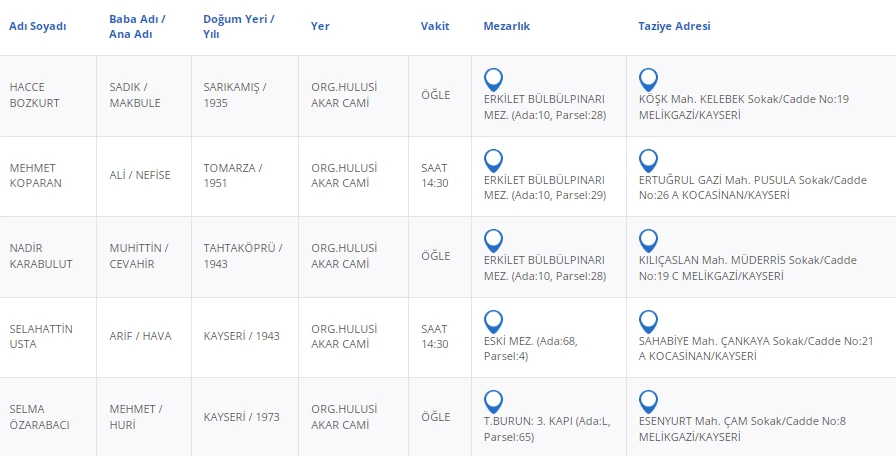Open condolence pin for Selahattin Usta
The width and height of the screenshot is (896, 456).
[x=648, y=321]
